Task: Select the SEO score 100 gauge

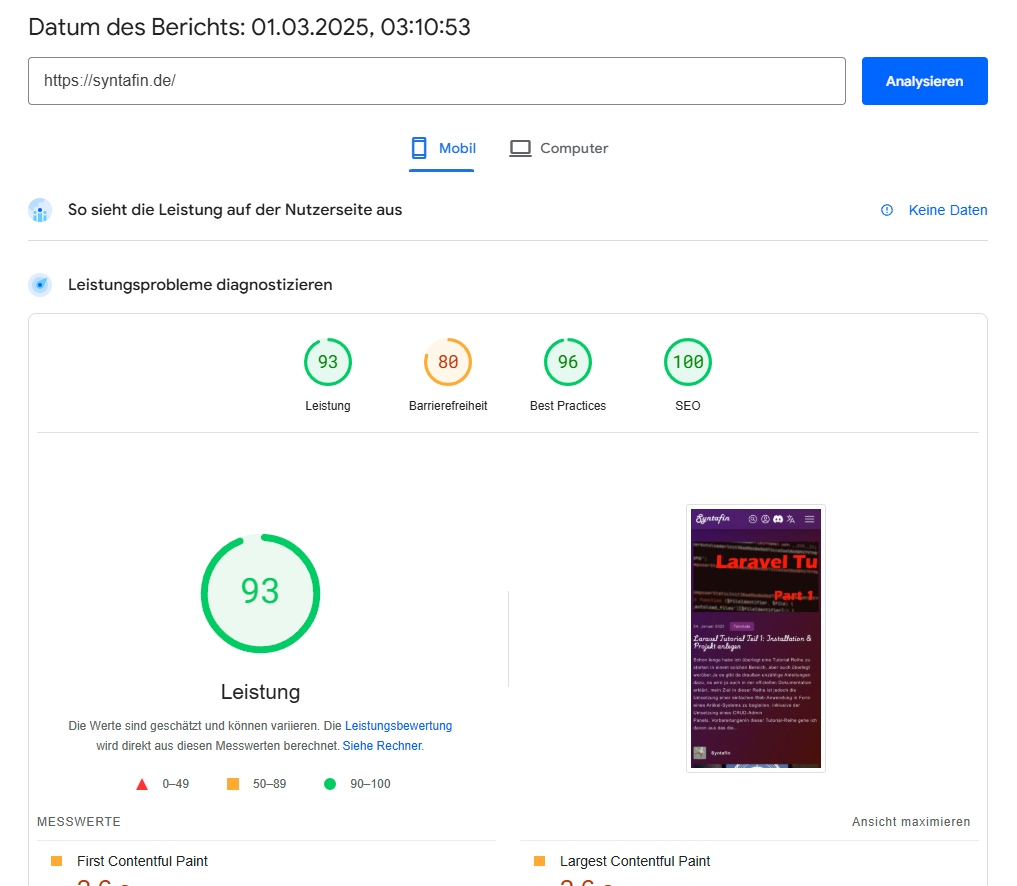Action: (x=688, y=362)
